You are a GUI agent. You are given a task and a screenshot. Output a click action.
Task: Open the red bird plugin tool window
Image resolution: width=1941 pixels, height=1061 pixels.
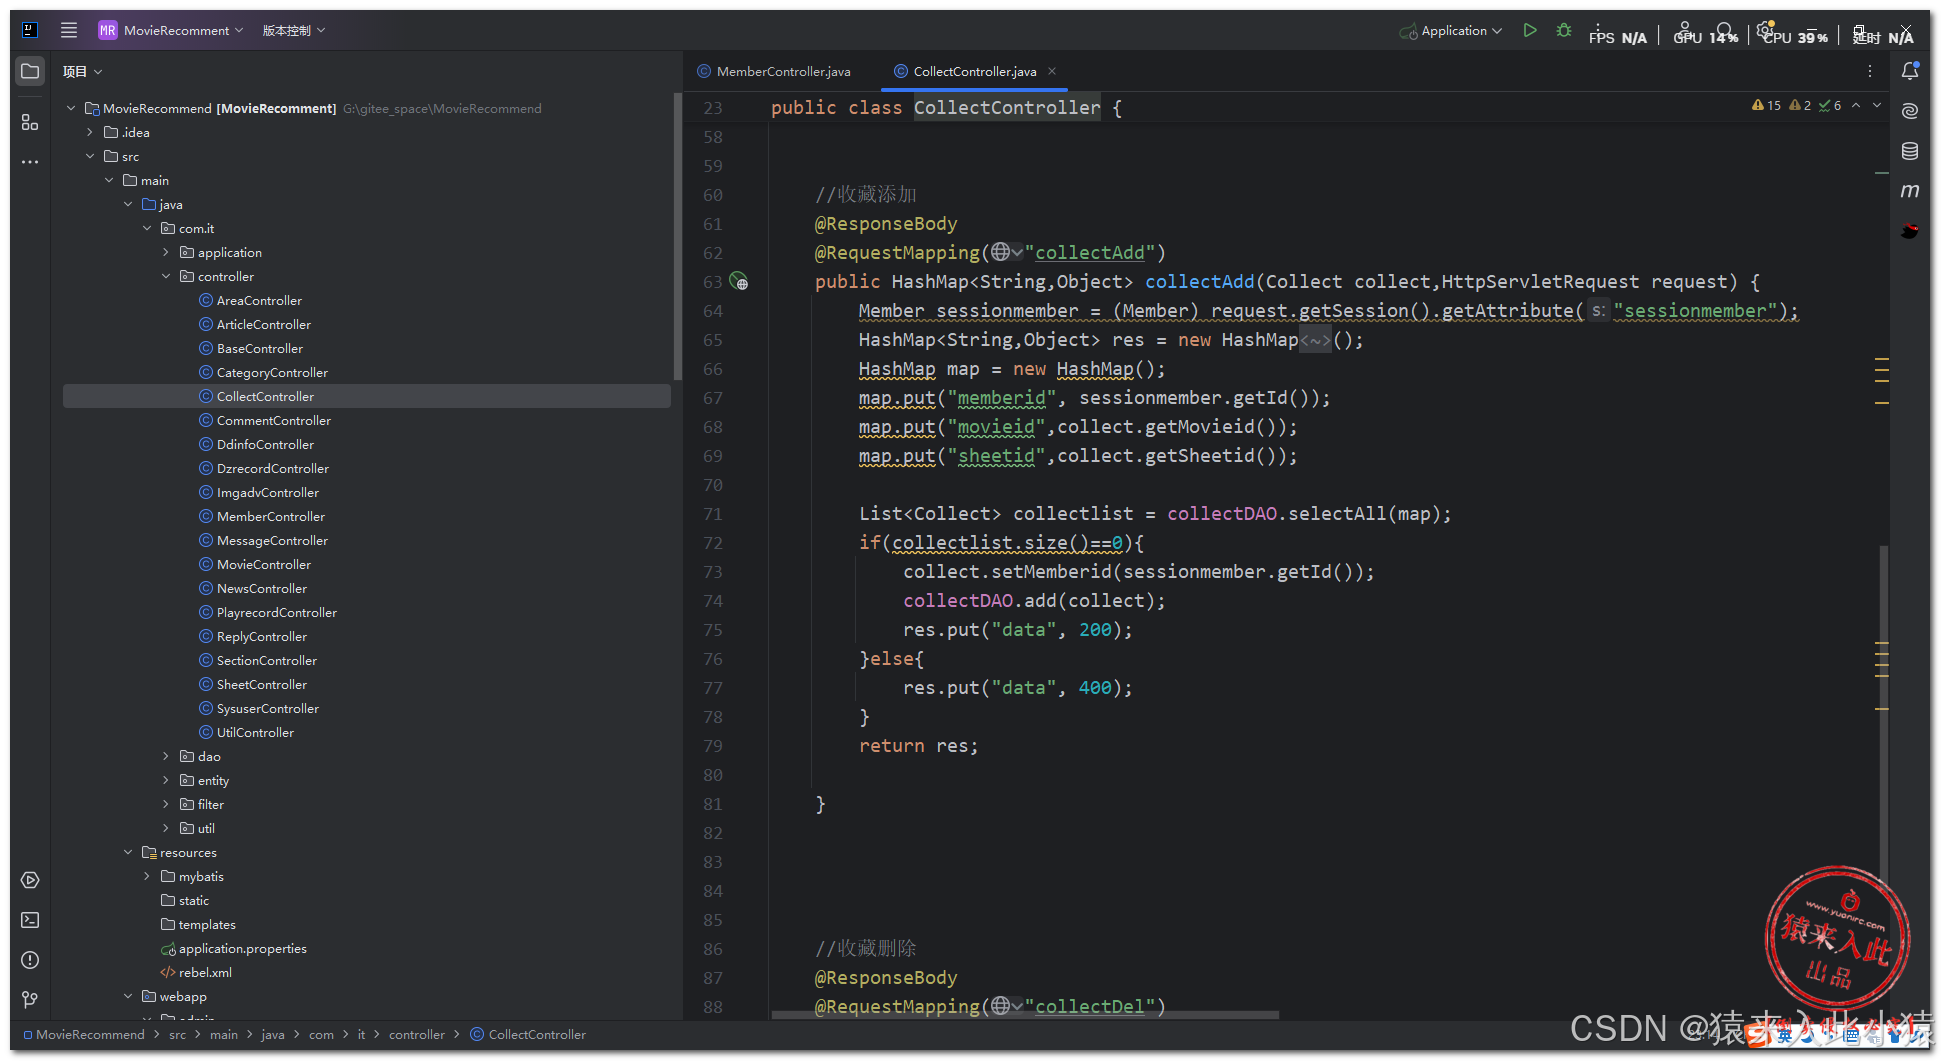pos(1910,231)
